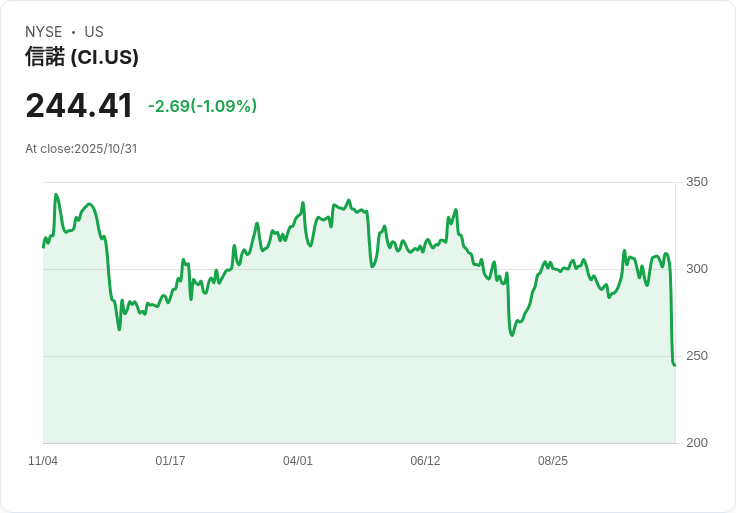Click the 244.41 current price
Screen dimensions: 736x513
79,105
